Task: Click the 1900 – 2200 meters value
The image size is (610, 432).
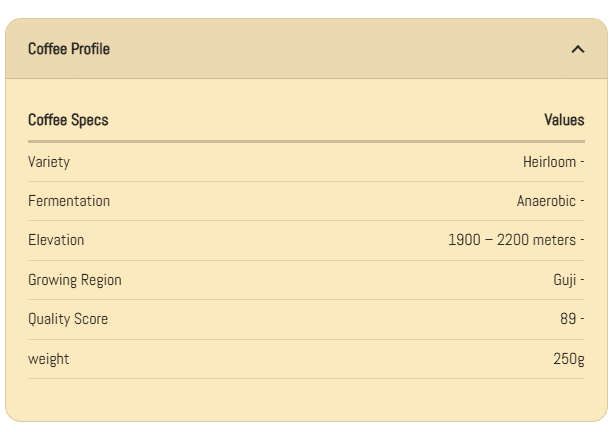Action: pos(512,240)
